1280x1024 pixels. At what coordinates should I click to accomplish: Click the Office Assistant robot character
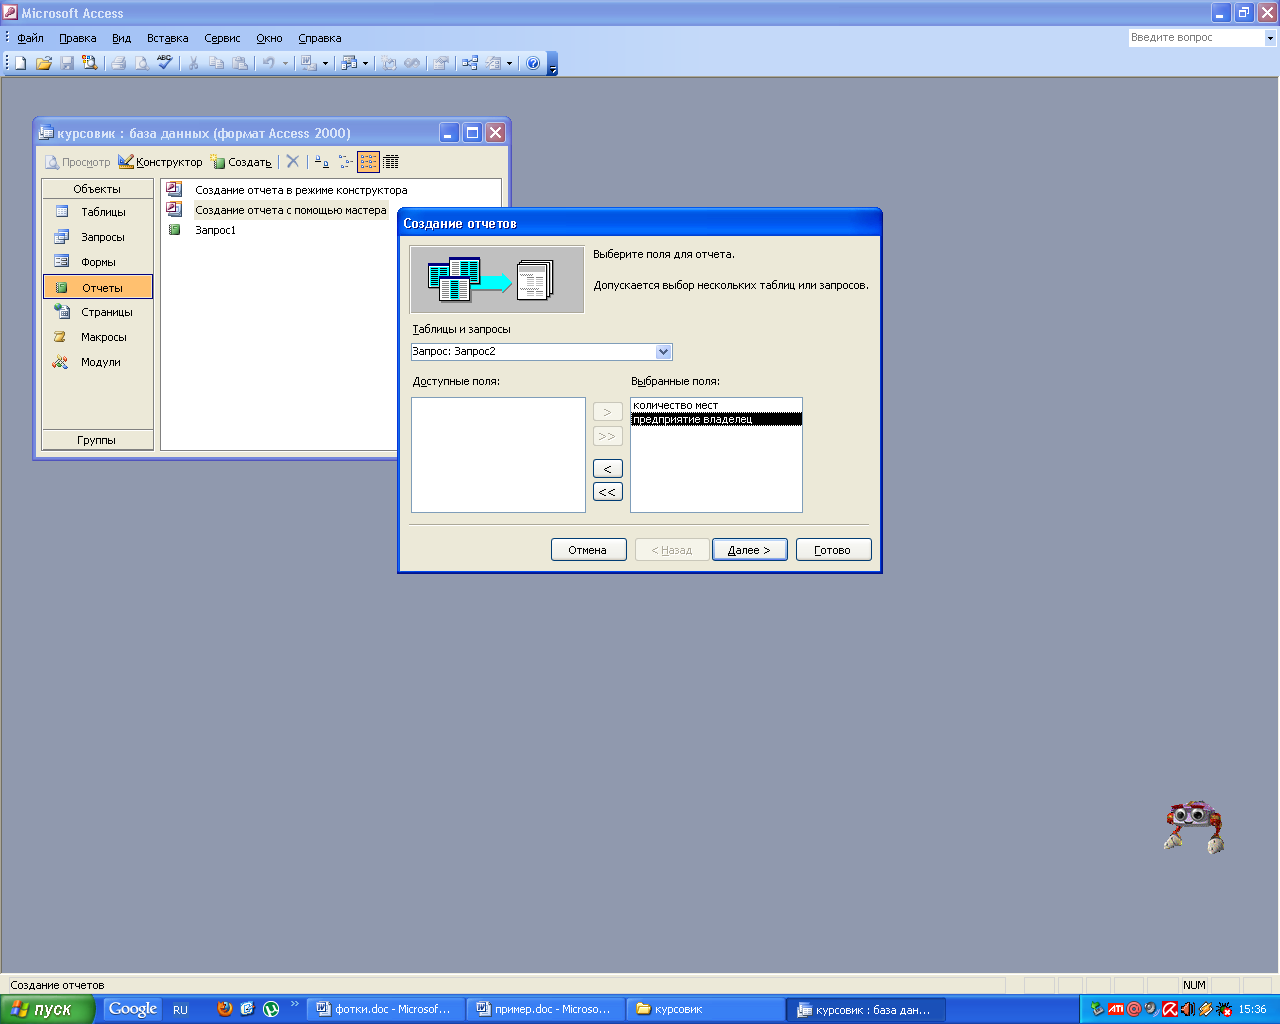[x=1194, y=826]
